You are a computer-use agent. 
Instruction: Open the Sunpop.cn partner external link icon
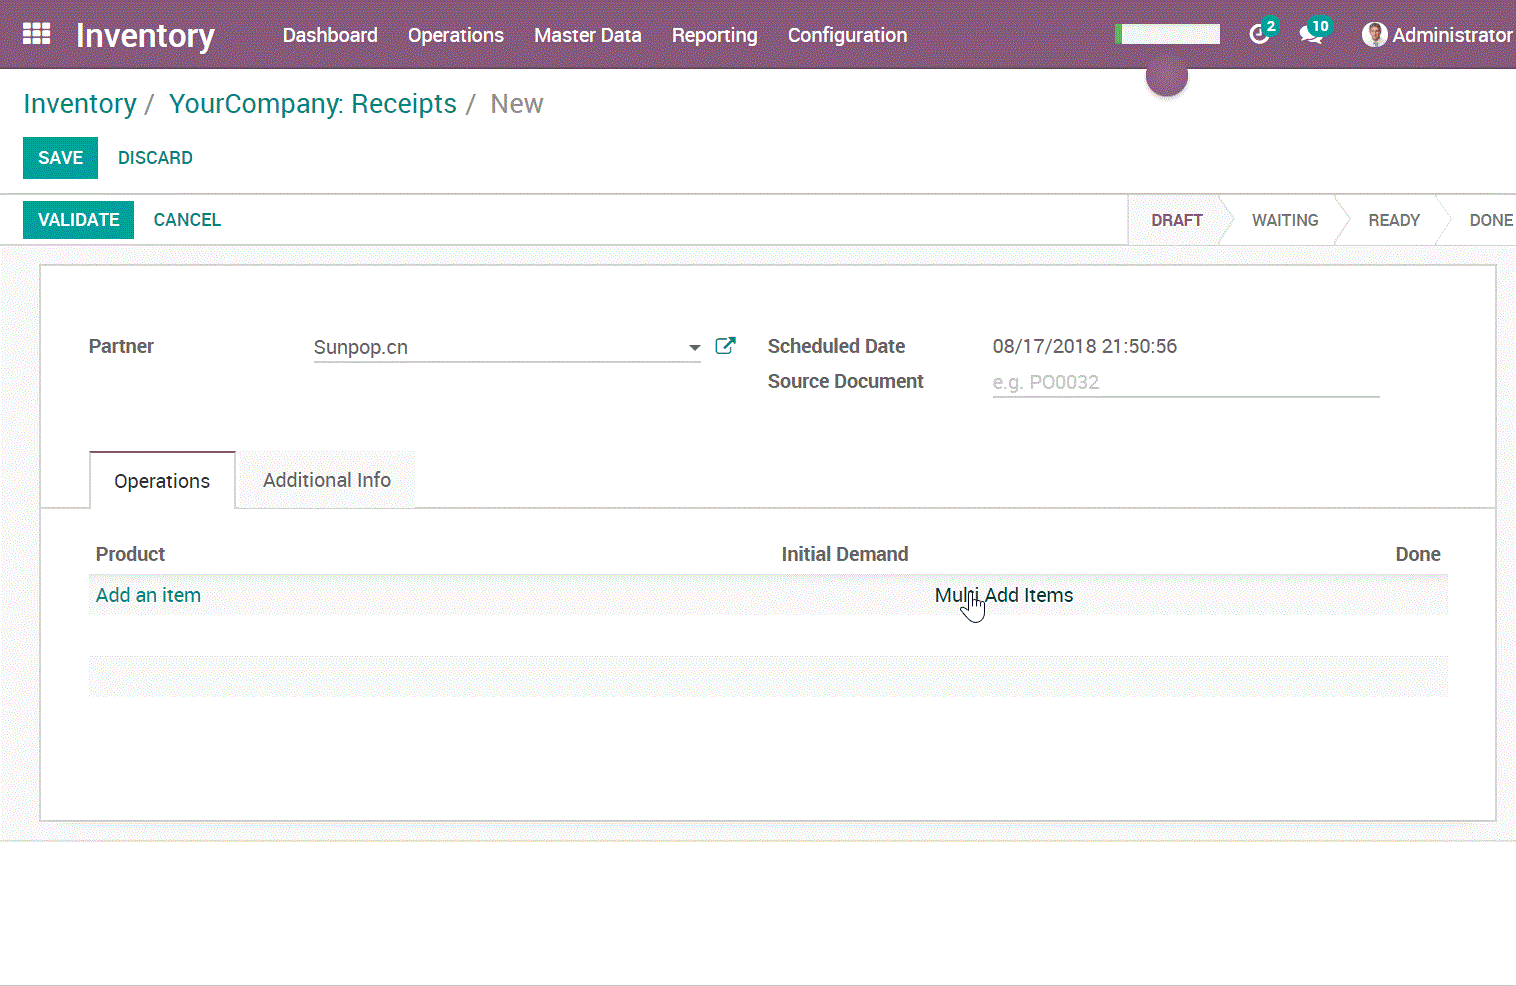click(726, 346)
